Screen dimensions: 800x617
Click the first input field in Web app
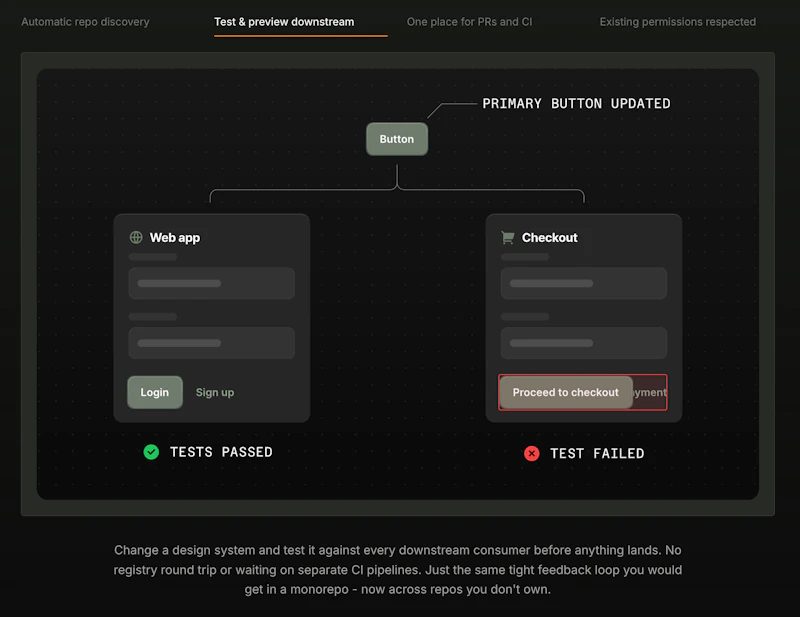tap(212, 283)
